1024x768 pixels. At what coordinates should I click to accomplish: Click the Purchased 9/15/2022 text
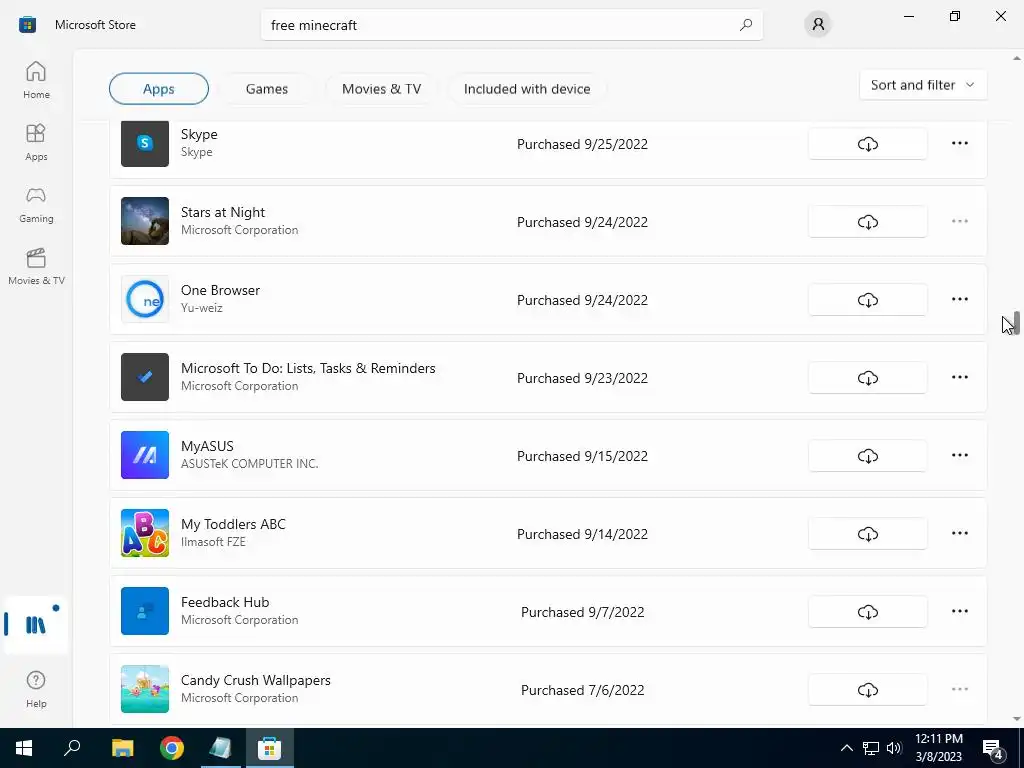point(583,456)
